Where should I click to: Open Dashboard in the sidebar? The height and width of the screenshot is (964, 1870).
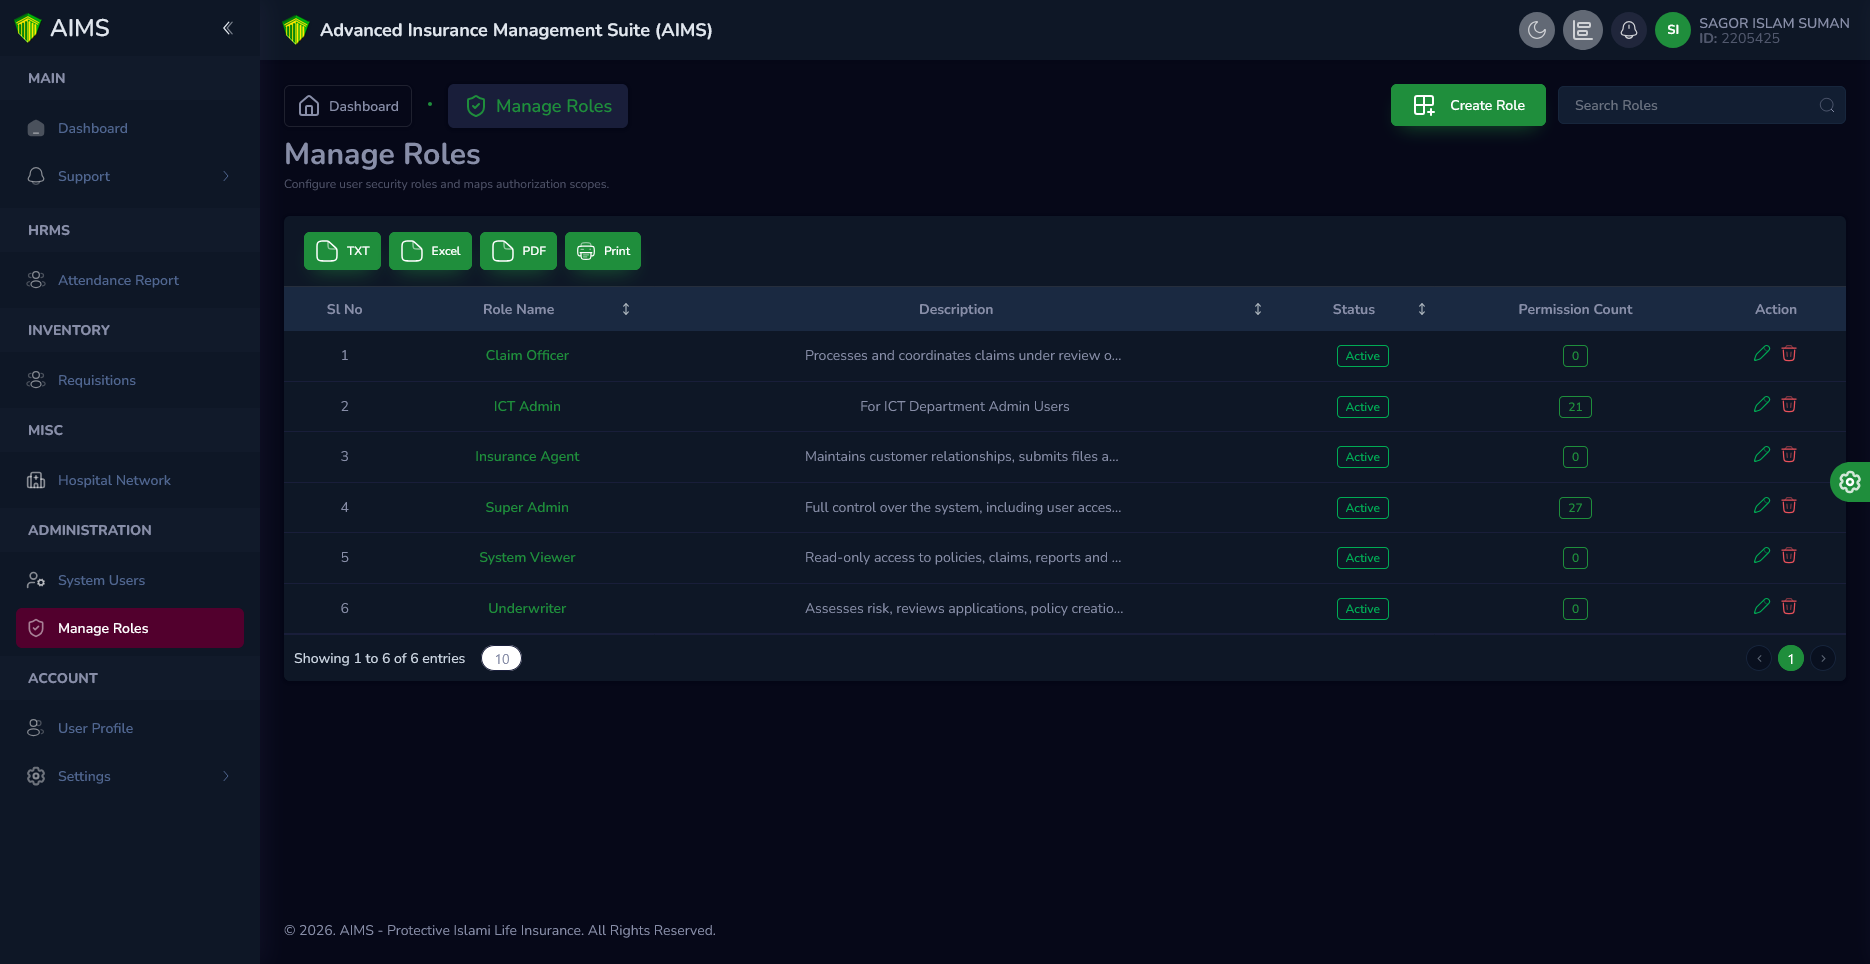point(130,128)
